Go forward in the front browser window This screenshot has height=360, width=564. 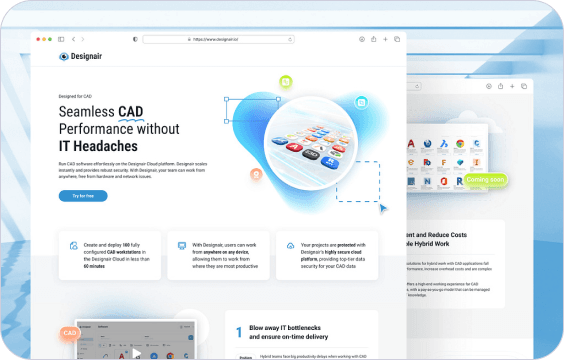tap(83, 39)
